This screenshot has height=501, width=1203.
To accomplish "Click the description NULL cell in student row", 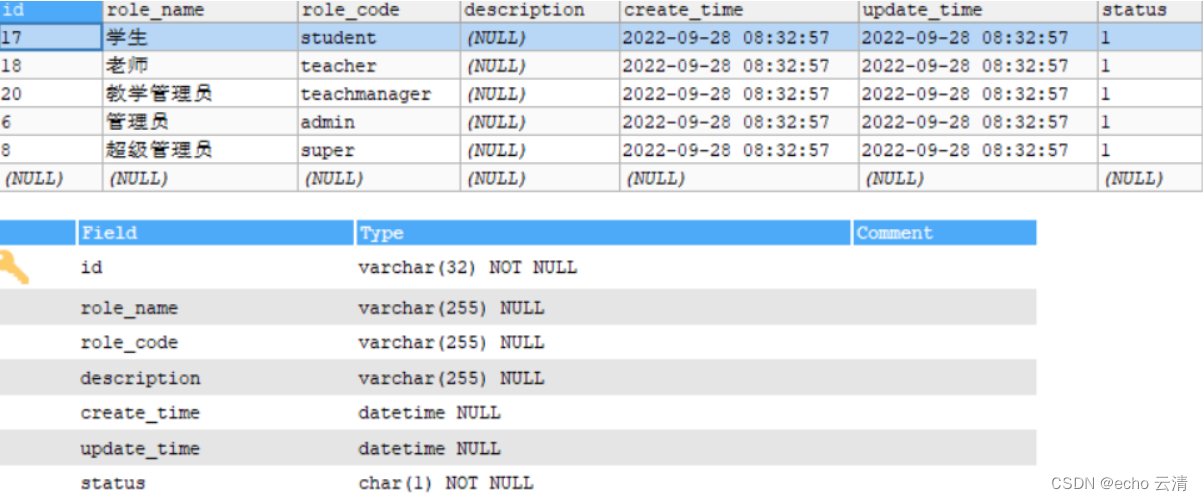I will (540, 38).
